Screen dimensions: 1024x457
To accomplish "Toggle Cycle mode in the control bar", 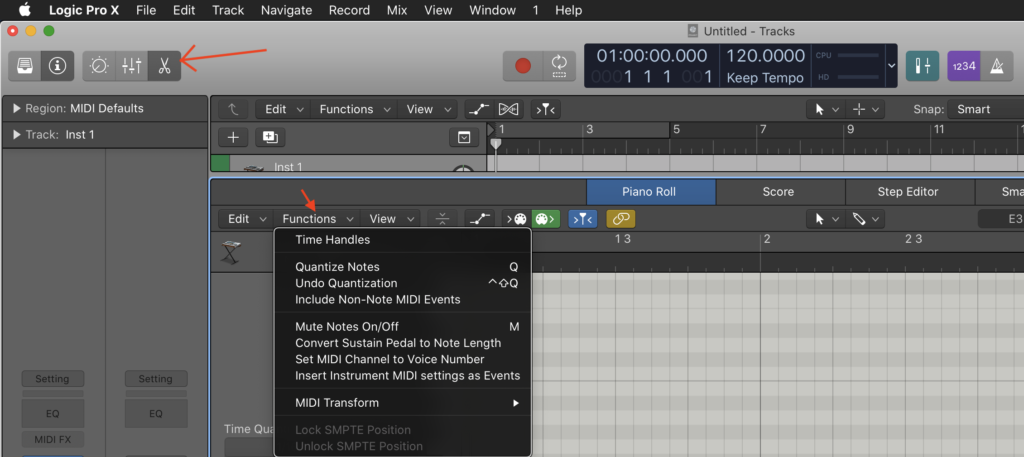I will click(x=559, y=66).
